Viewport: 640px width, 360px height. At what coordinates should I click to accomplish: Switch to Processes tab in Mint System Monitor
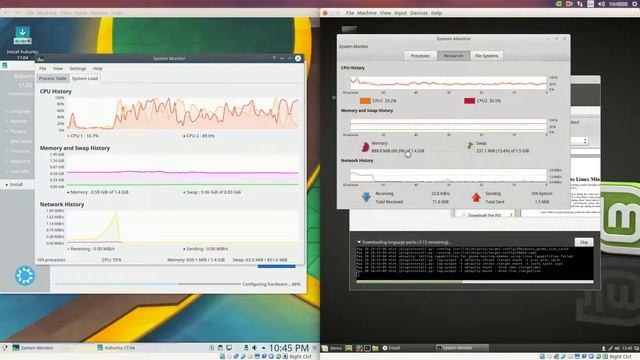click(420, 56)
